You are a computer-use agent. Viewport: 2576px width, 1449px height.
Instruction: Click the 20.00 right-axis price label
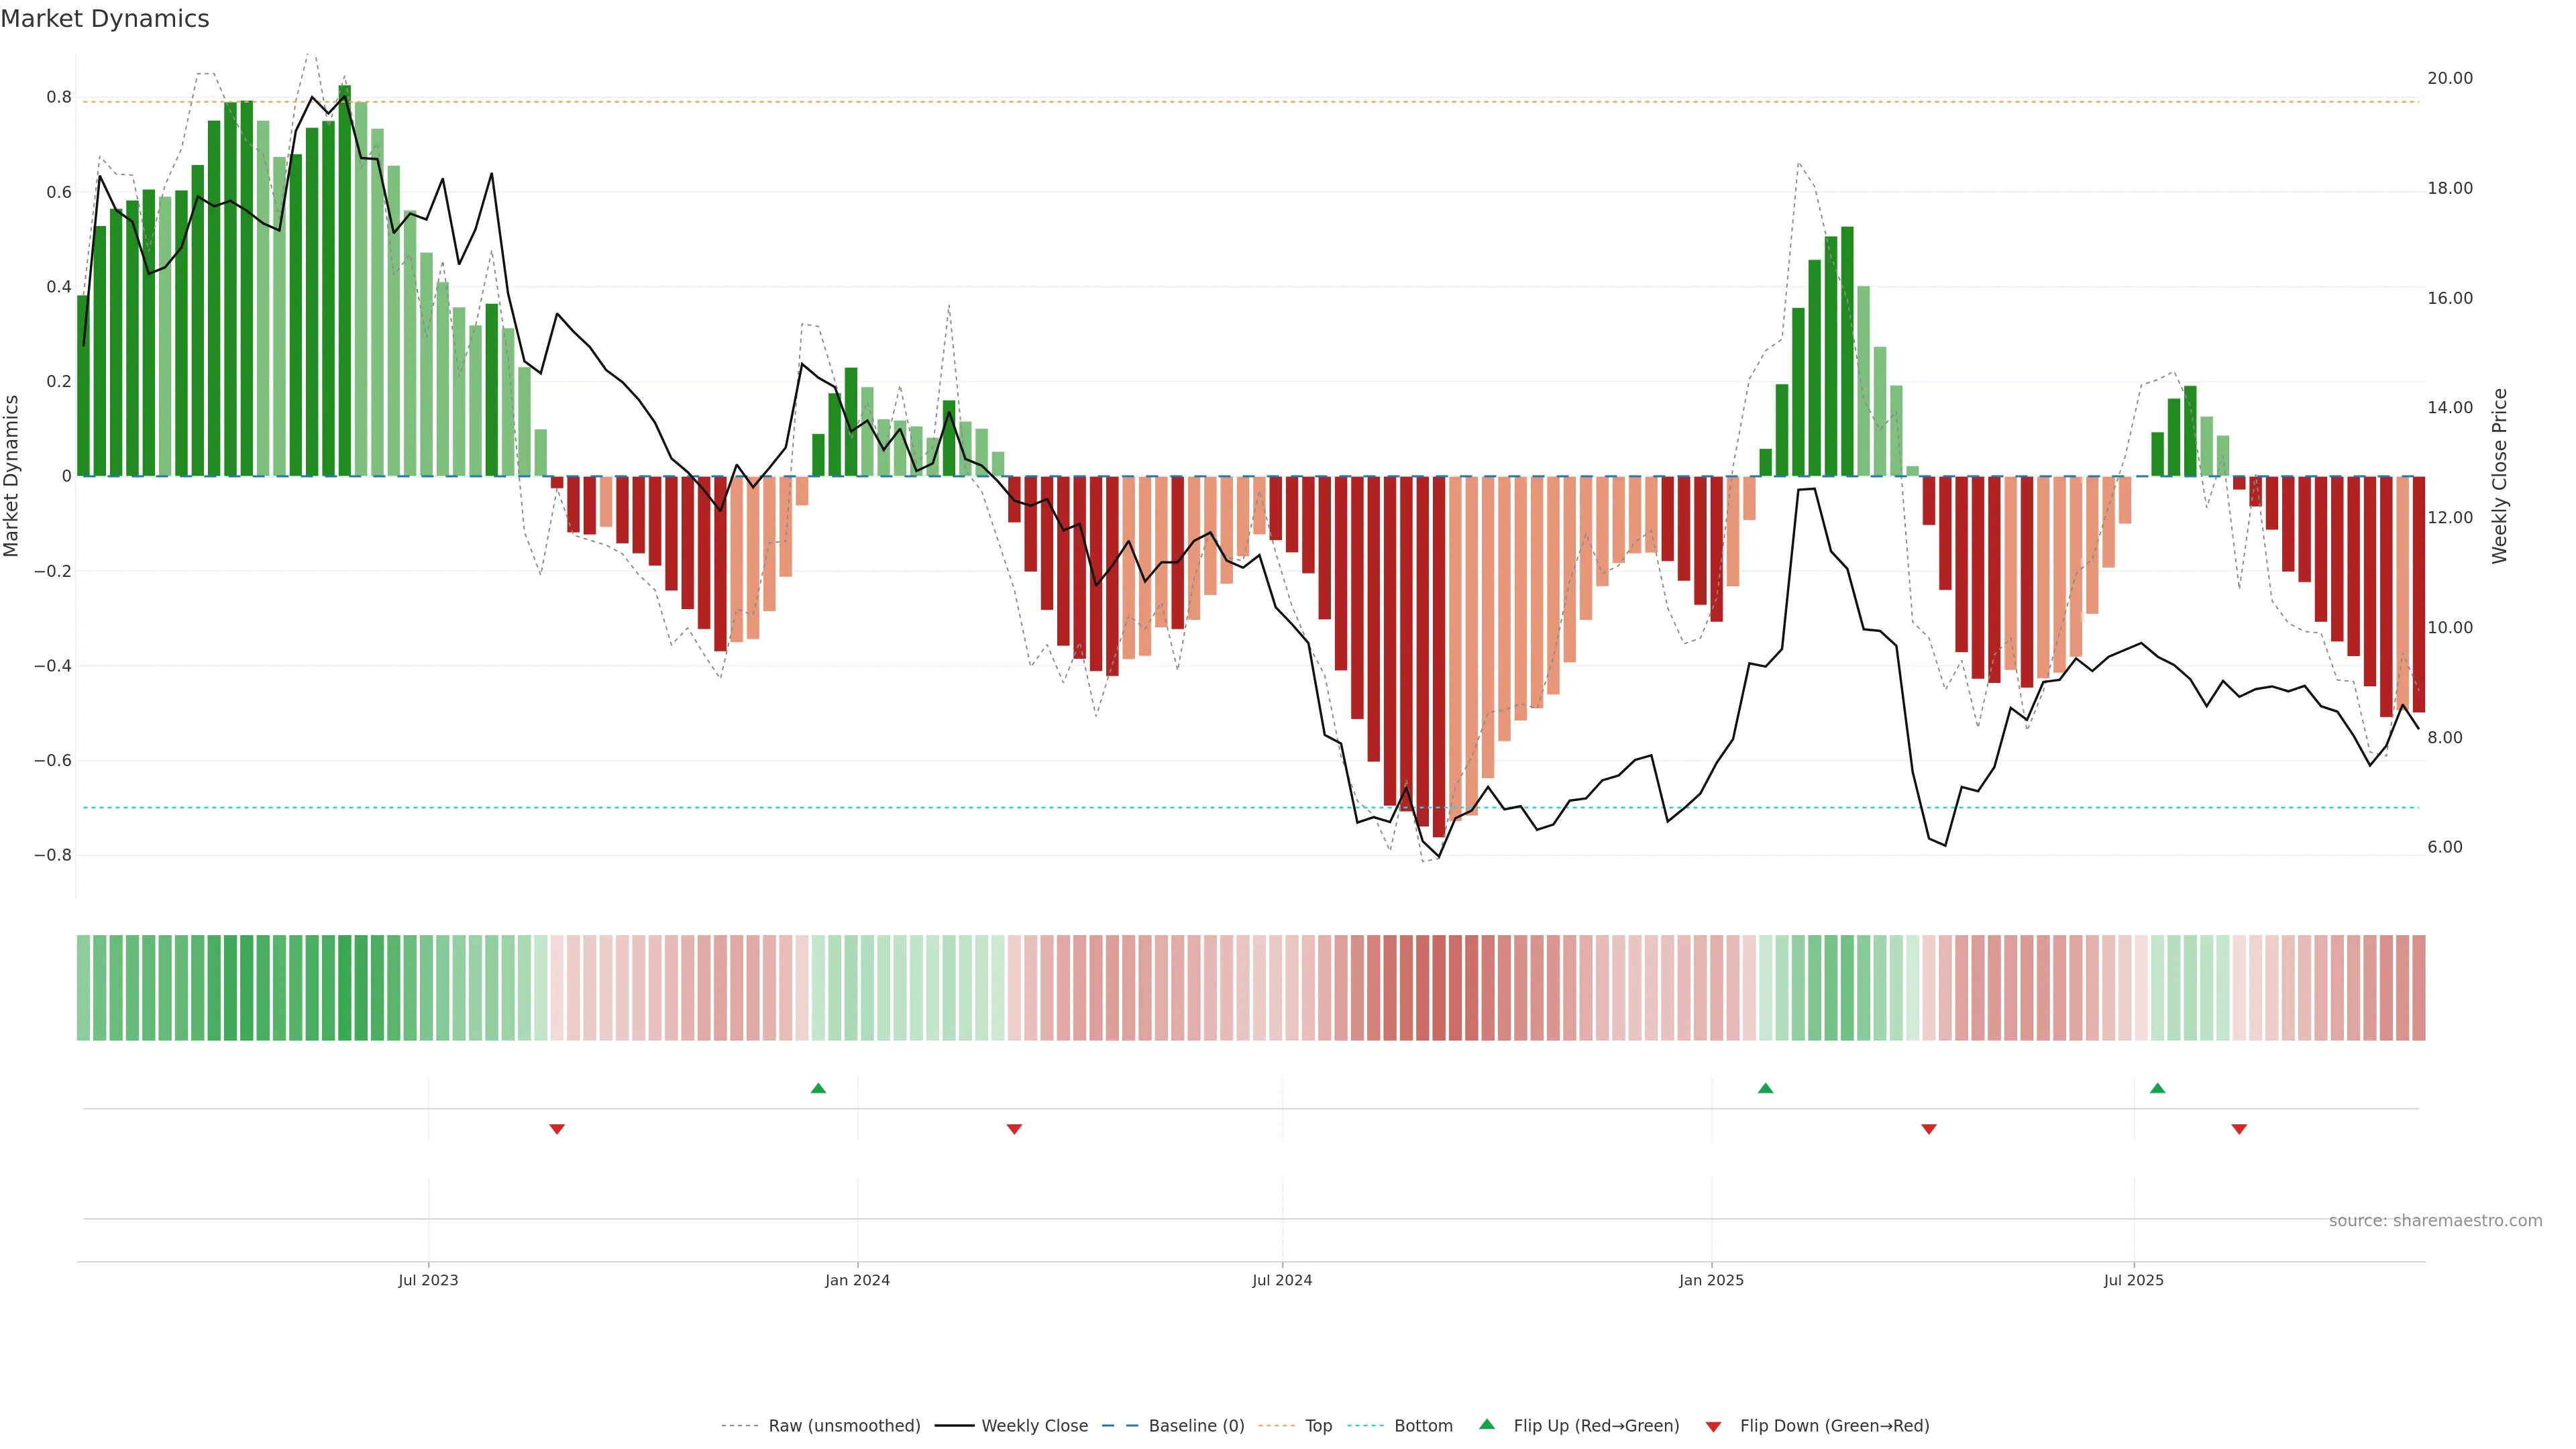point(2449,78)
